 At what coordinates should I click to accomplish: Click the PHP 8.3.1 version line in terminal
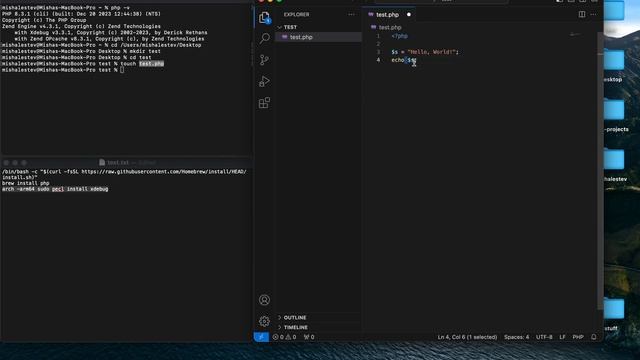(81, 14)
